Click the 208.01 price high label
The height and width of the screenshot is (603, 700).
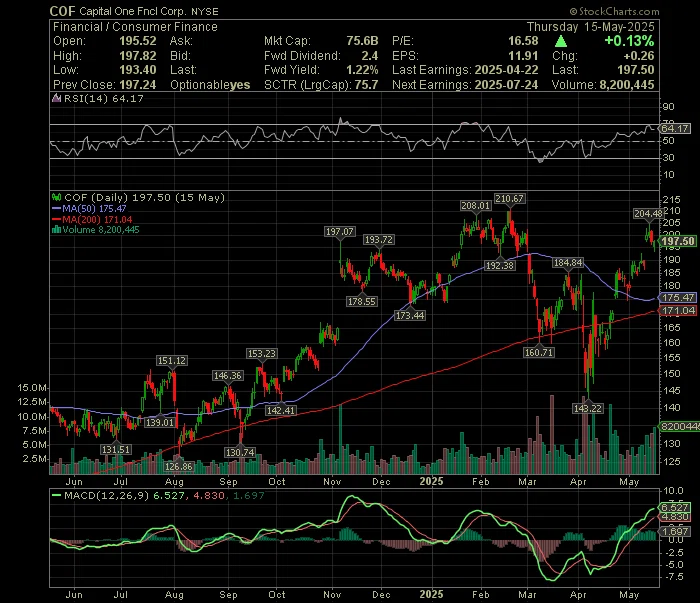click(475, 205)
